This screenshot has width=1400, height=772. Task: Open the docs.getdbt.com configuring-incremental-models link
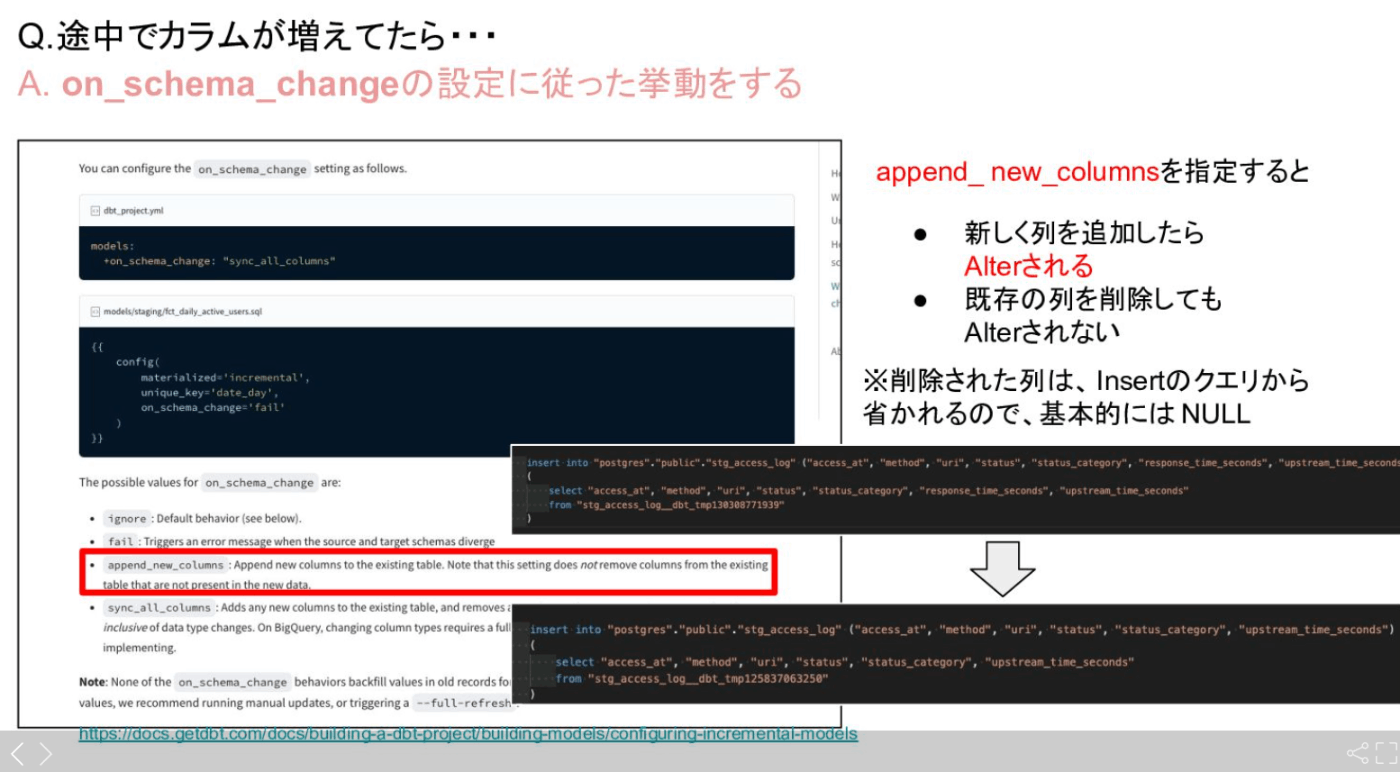468,734
